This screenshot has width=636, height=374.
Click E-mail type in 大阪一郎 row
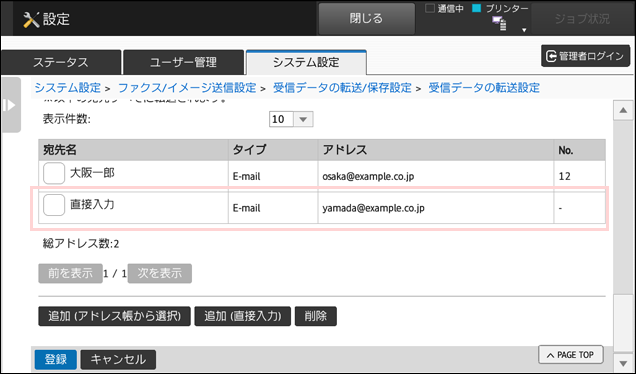(x=247, y=176)
